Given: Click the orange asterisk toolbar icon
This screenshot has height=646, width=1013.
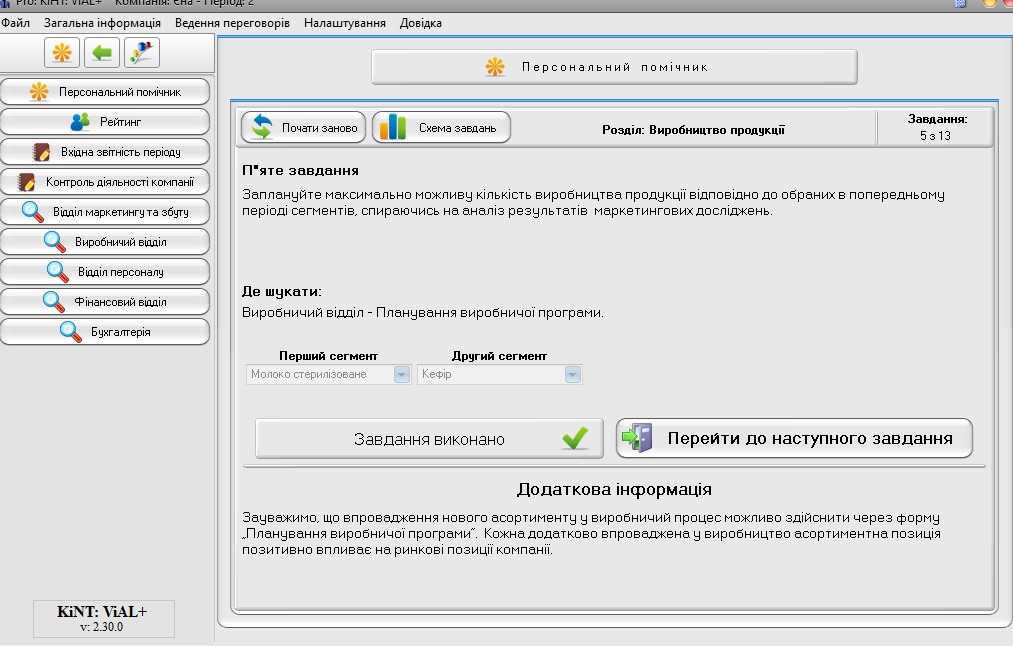Looking at the screenshot, I should 62,52.
